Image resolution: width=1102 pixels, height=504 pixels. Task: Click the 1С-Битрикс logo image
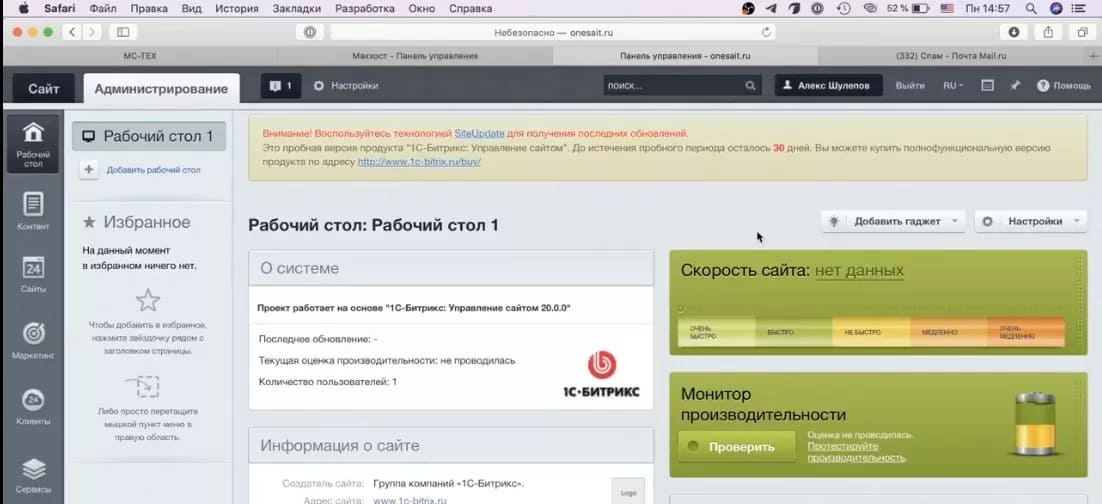point(602,374)
